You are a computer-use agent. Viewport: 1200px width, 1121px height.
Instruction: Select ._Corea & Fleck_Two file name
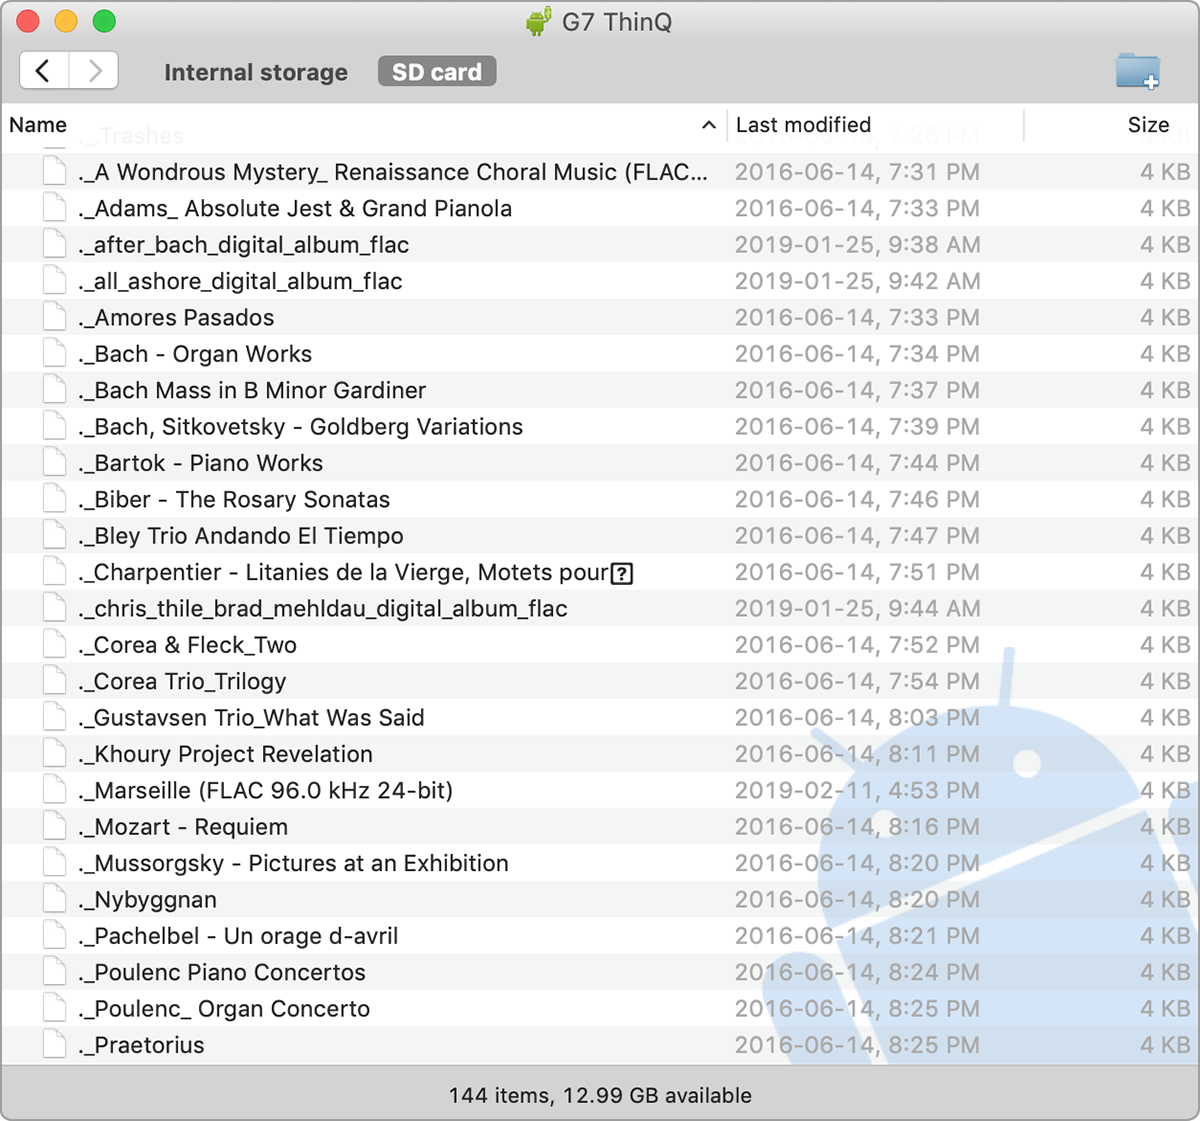click(x=187, y=645)
